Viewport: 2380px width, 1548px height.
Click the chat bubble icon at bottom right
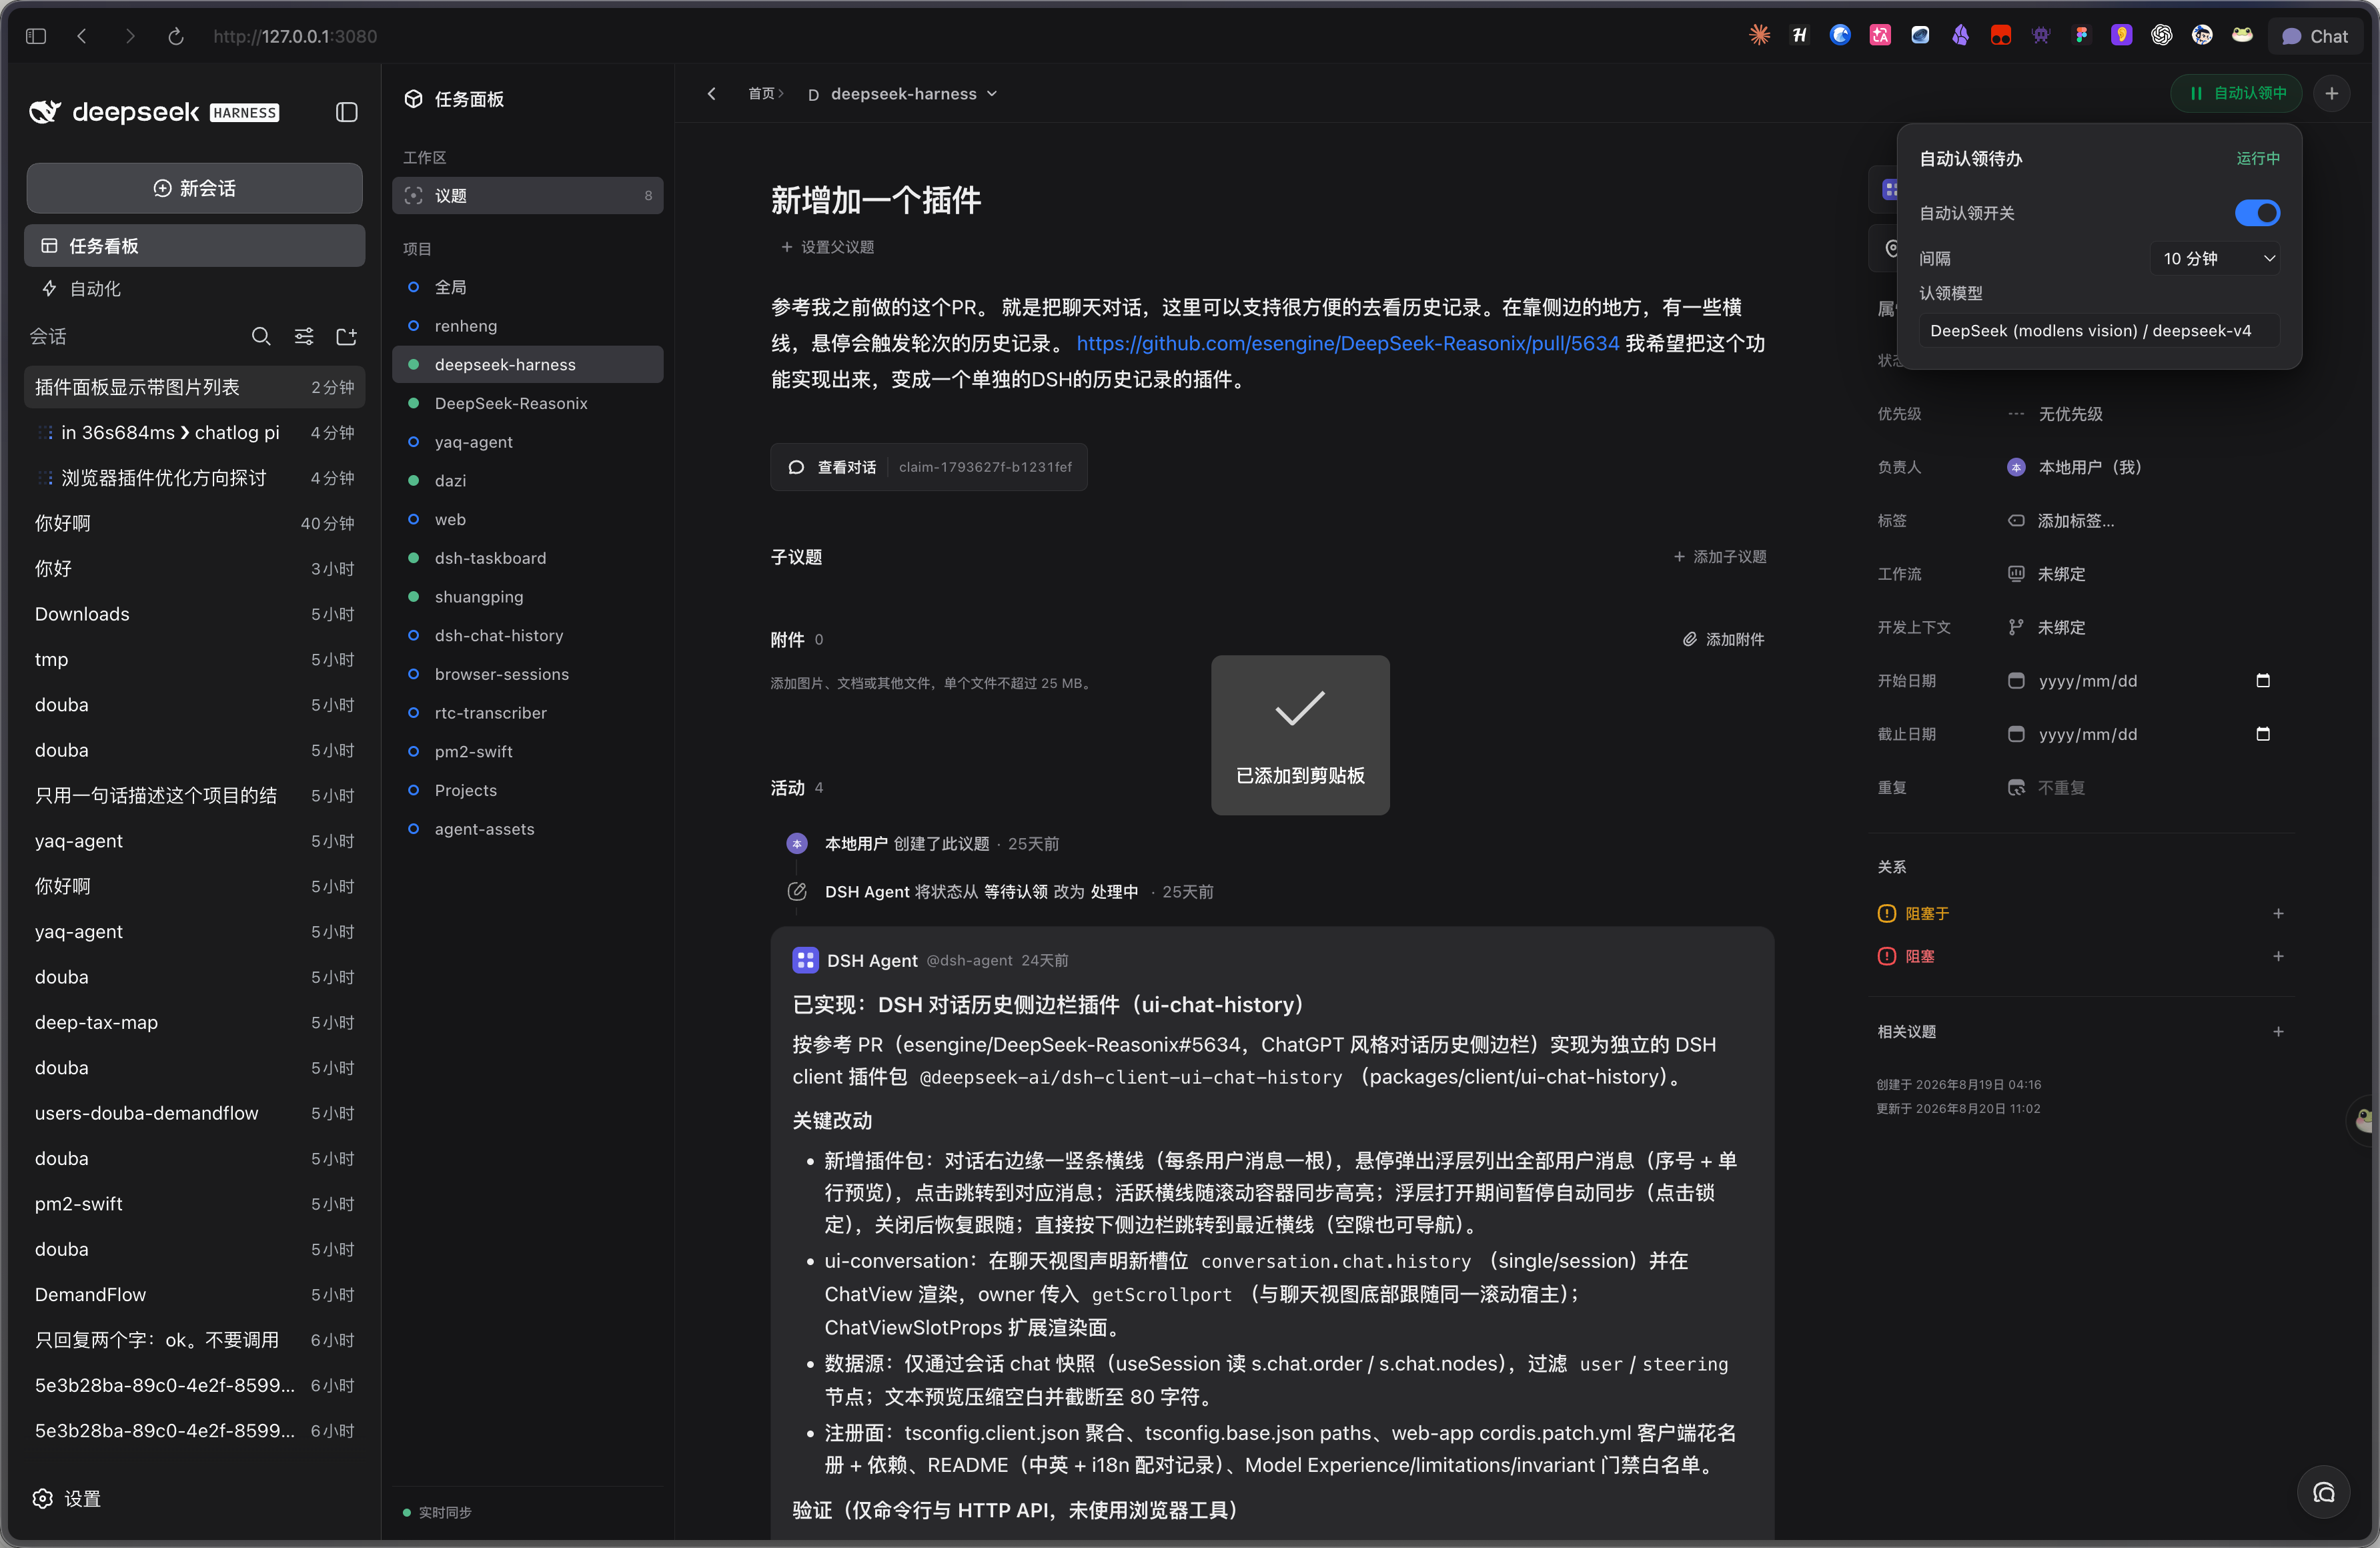pos(2323,1492)
